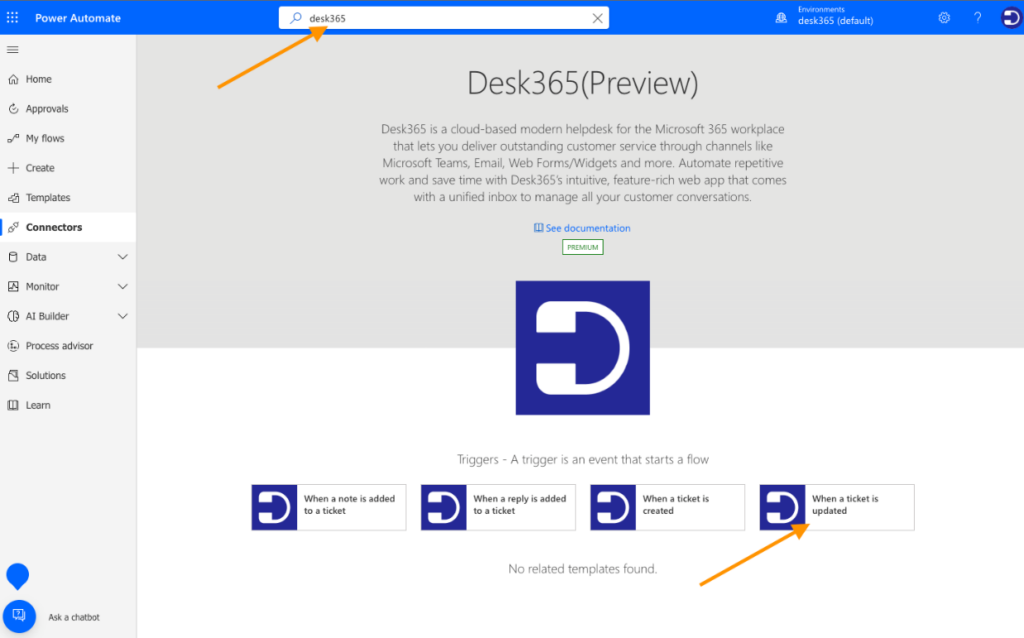
Task: Choose "When a ticket is updated" trigger
Action: 837,507
